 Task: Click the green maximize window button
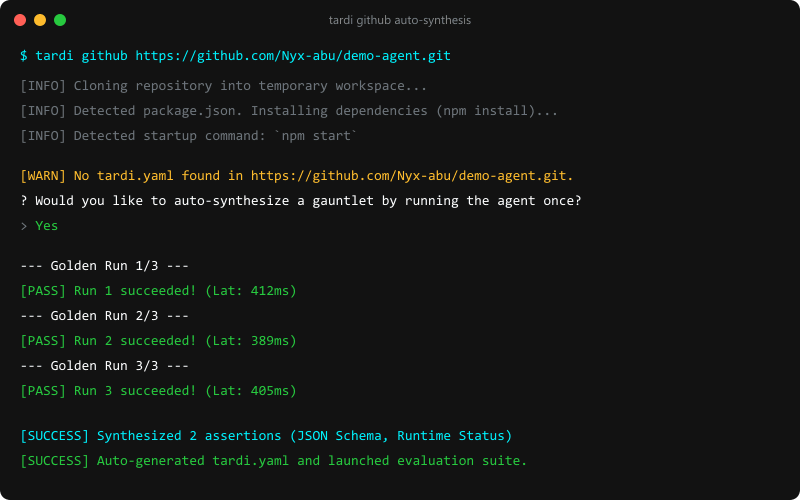click(x=60, y=20)
